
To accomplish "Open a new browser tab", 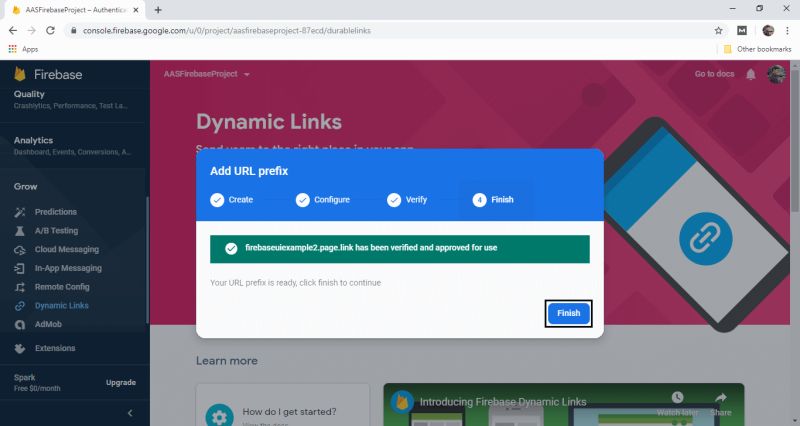I will click(x=158, y=10).
